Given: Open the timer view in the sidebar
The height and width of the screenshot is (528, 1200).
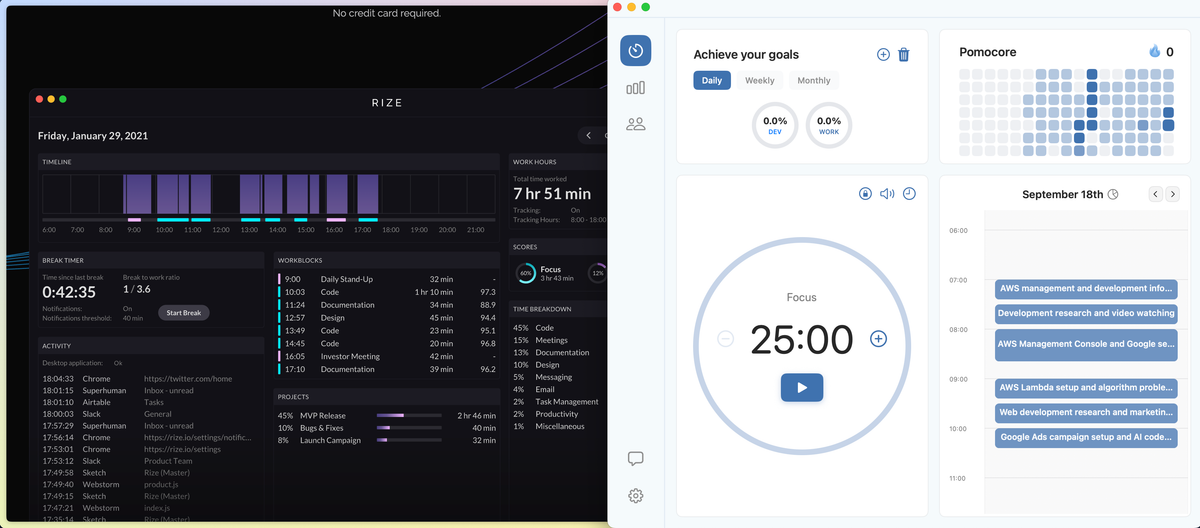Looking at the screenshot, I should coord(635,51).
